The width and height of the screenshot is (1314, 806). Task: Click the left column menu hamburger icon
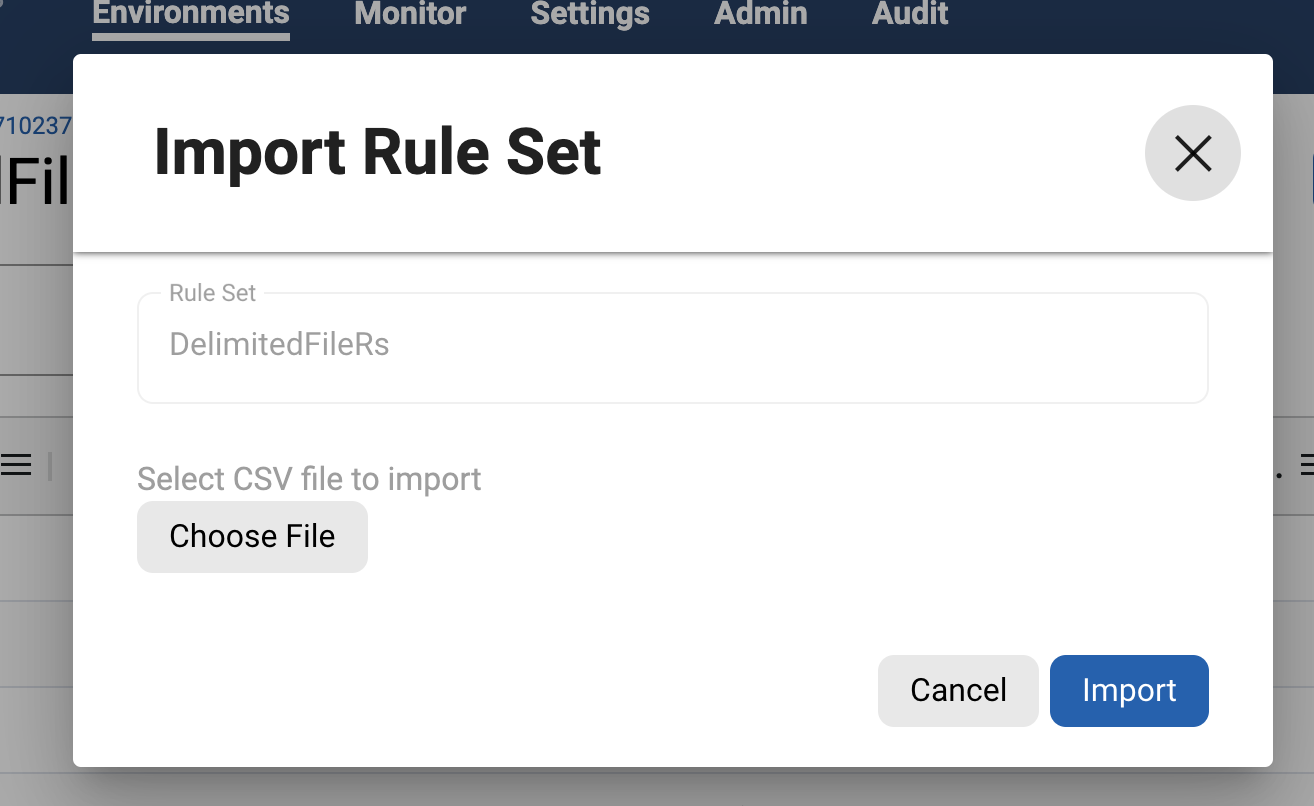(x=15, y=464)
